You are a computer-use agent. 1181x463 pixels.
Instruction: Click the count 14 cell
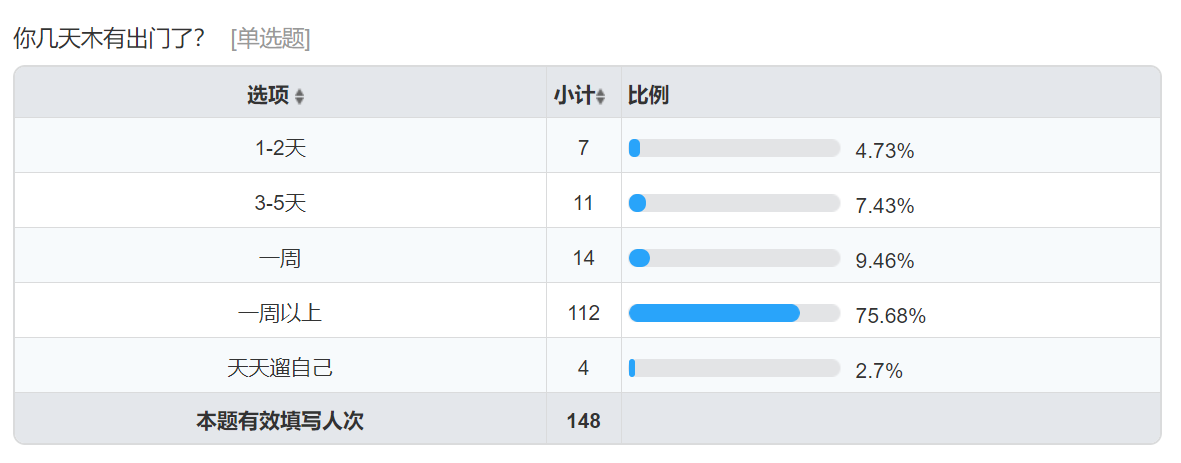(x=584, y=259)
